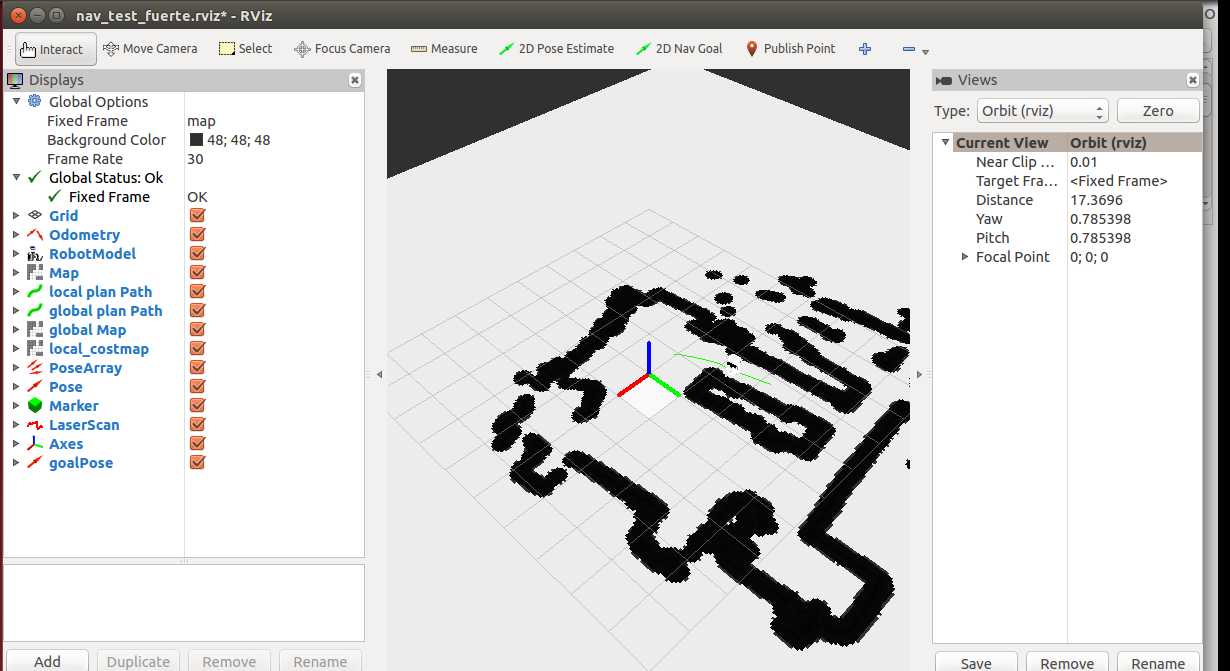Click the Odometry display icon
The height and width of the screenshot is (671, 1230).
tap(34, 235)
